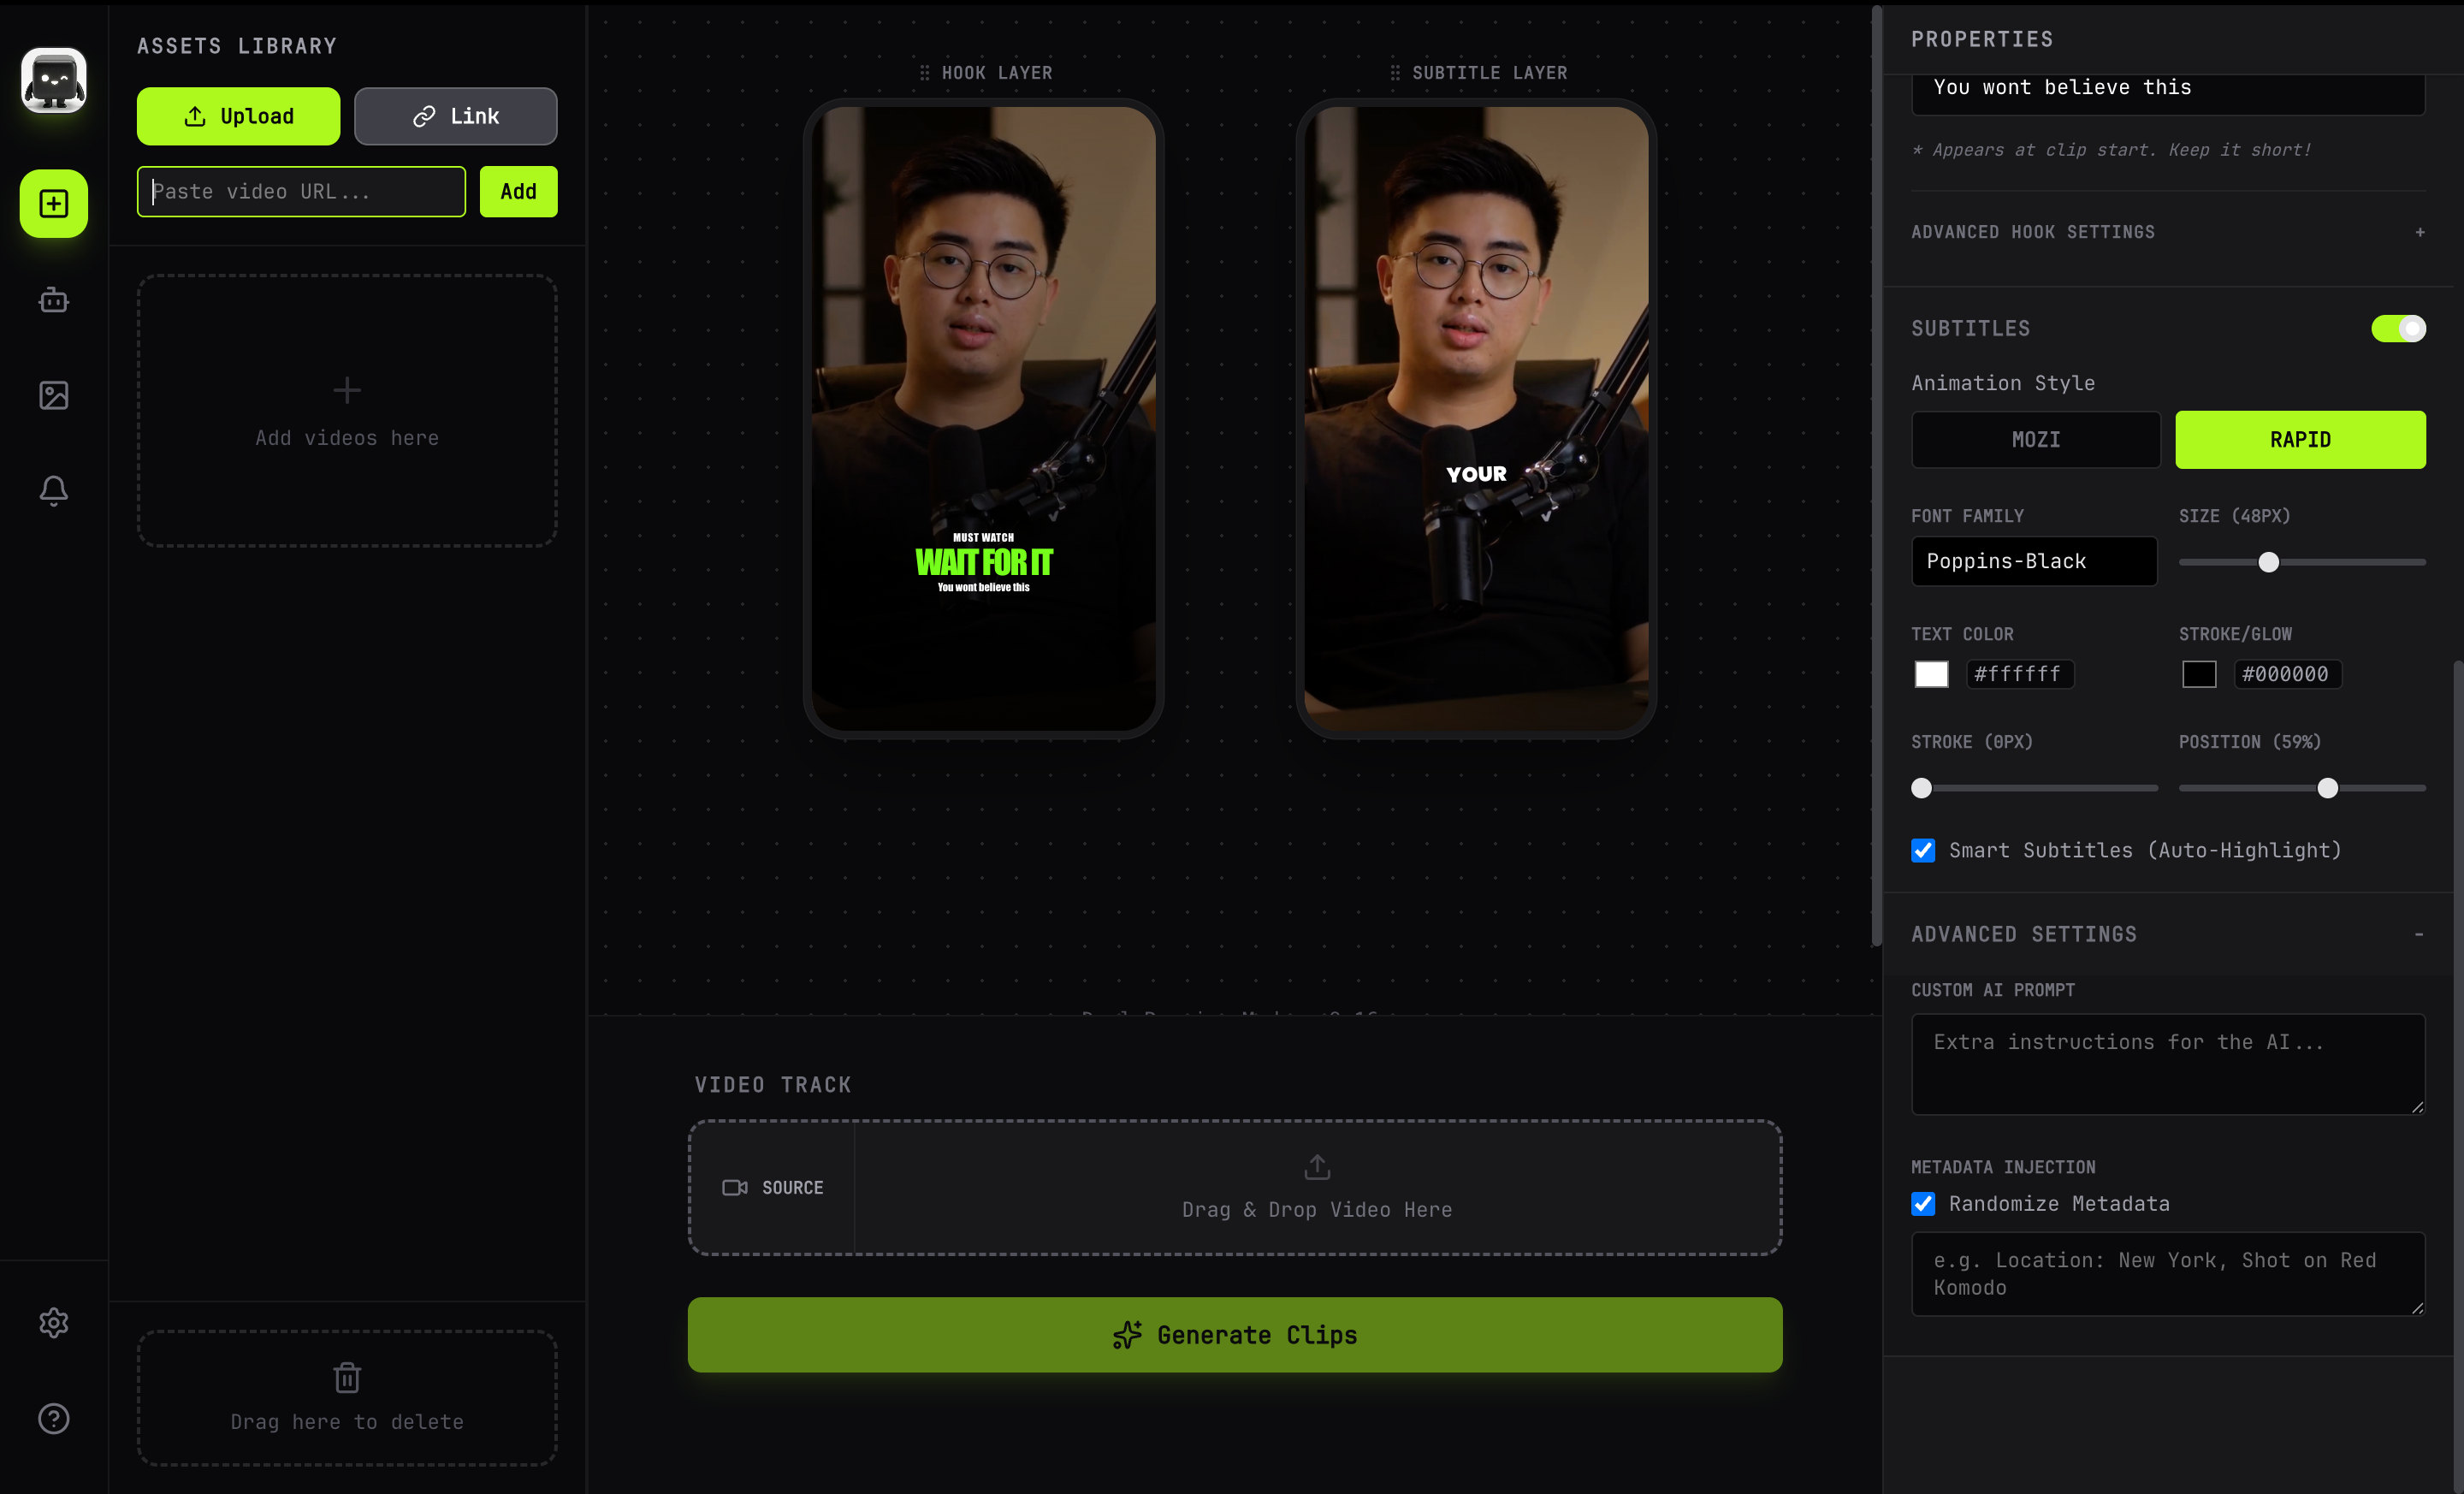The width and height of the screenshot is (2464, 1494).
Task: Click the Paste video URL input field
Action: tap(301, 192)
